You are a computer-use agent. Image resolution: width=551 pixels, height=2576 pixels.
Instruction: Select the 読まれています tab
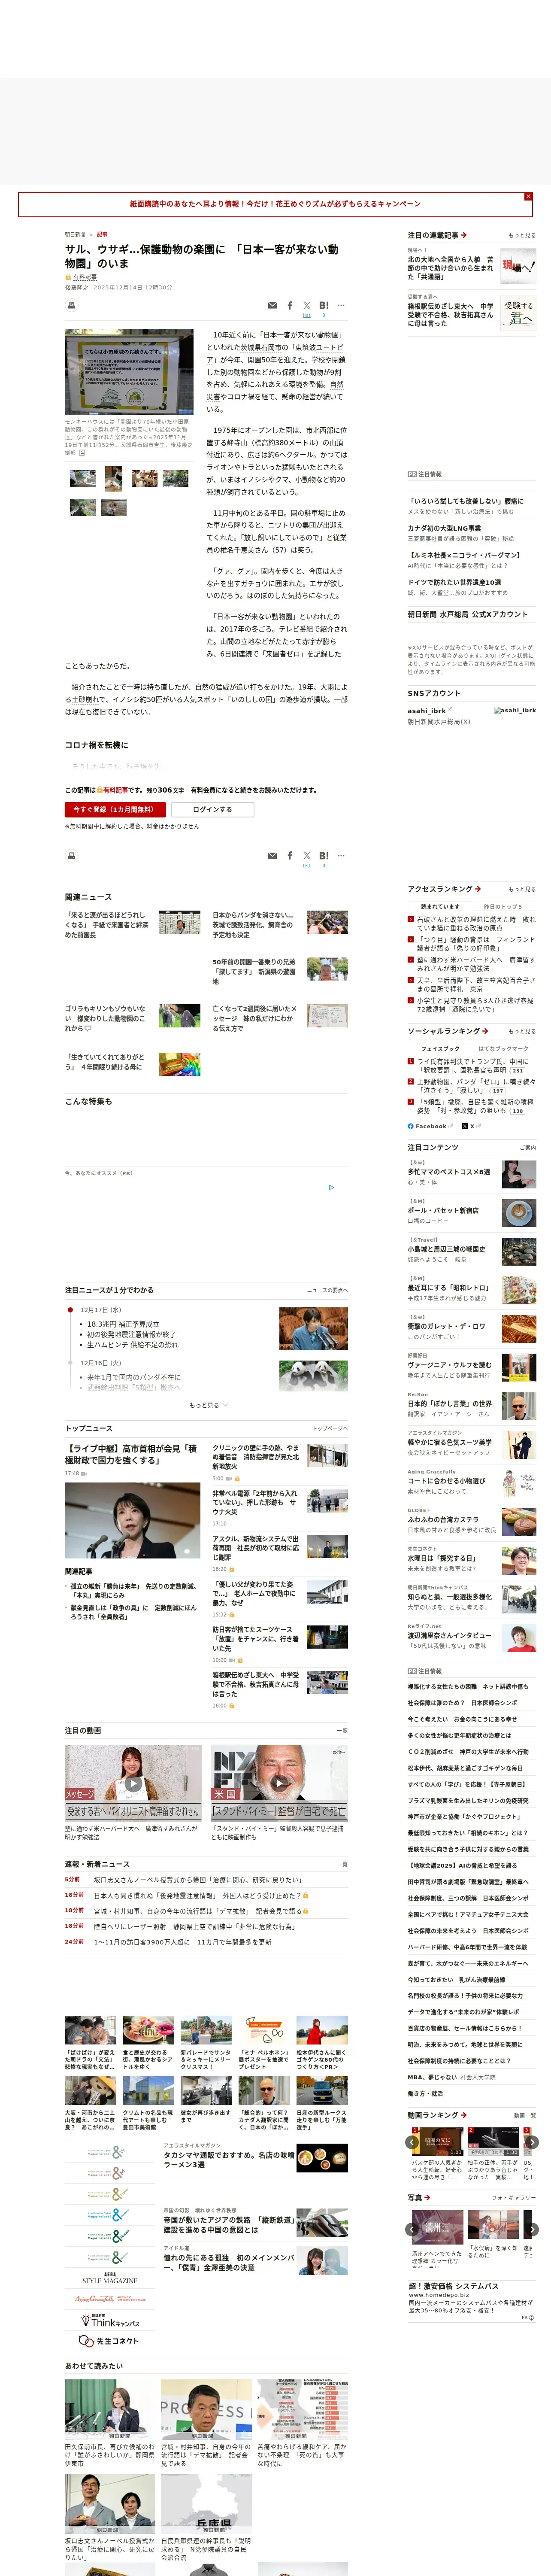(x=440, y=907)
